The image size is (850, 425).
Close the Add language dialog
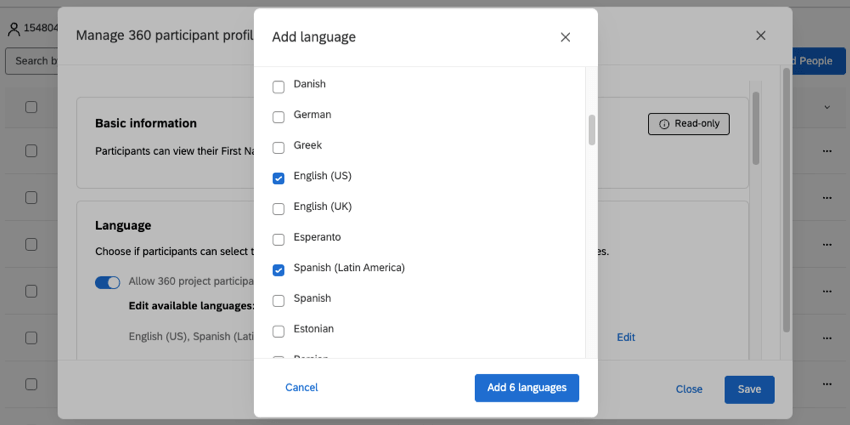click(x=565, y=37)
